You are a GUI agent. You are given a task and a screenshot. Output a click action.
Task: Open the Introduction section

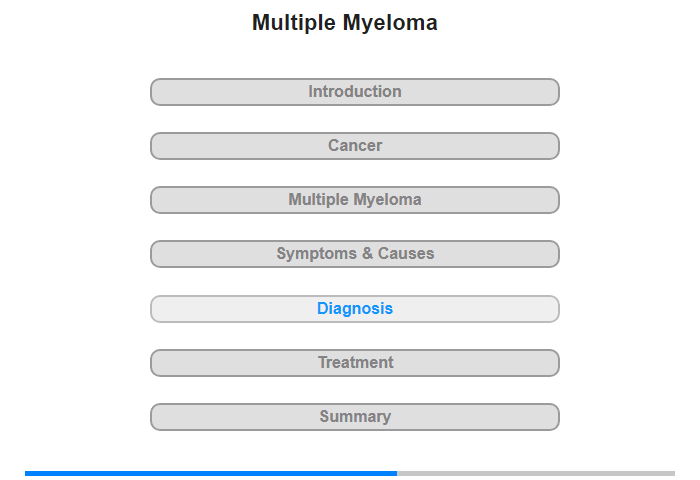pos(355,92)
